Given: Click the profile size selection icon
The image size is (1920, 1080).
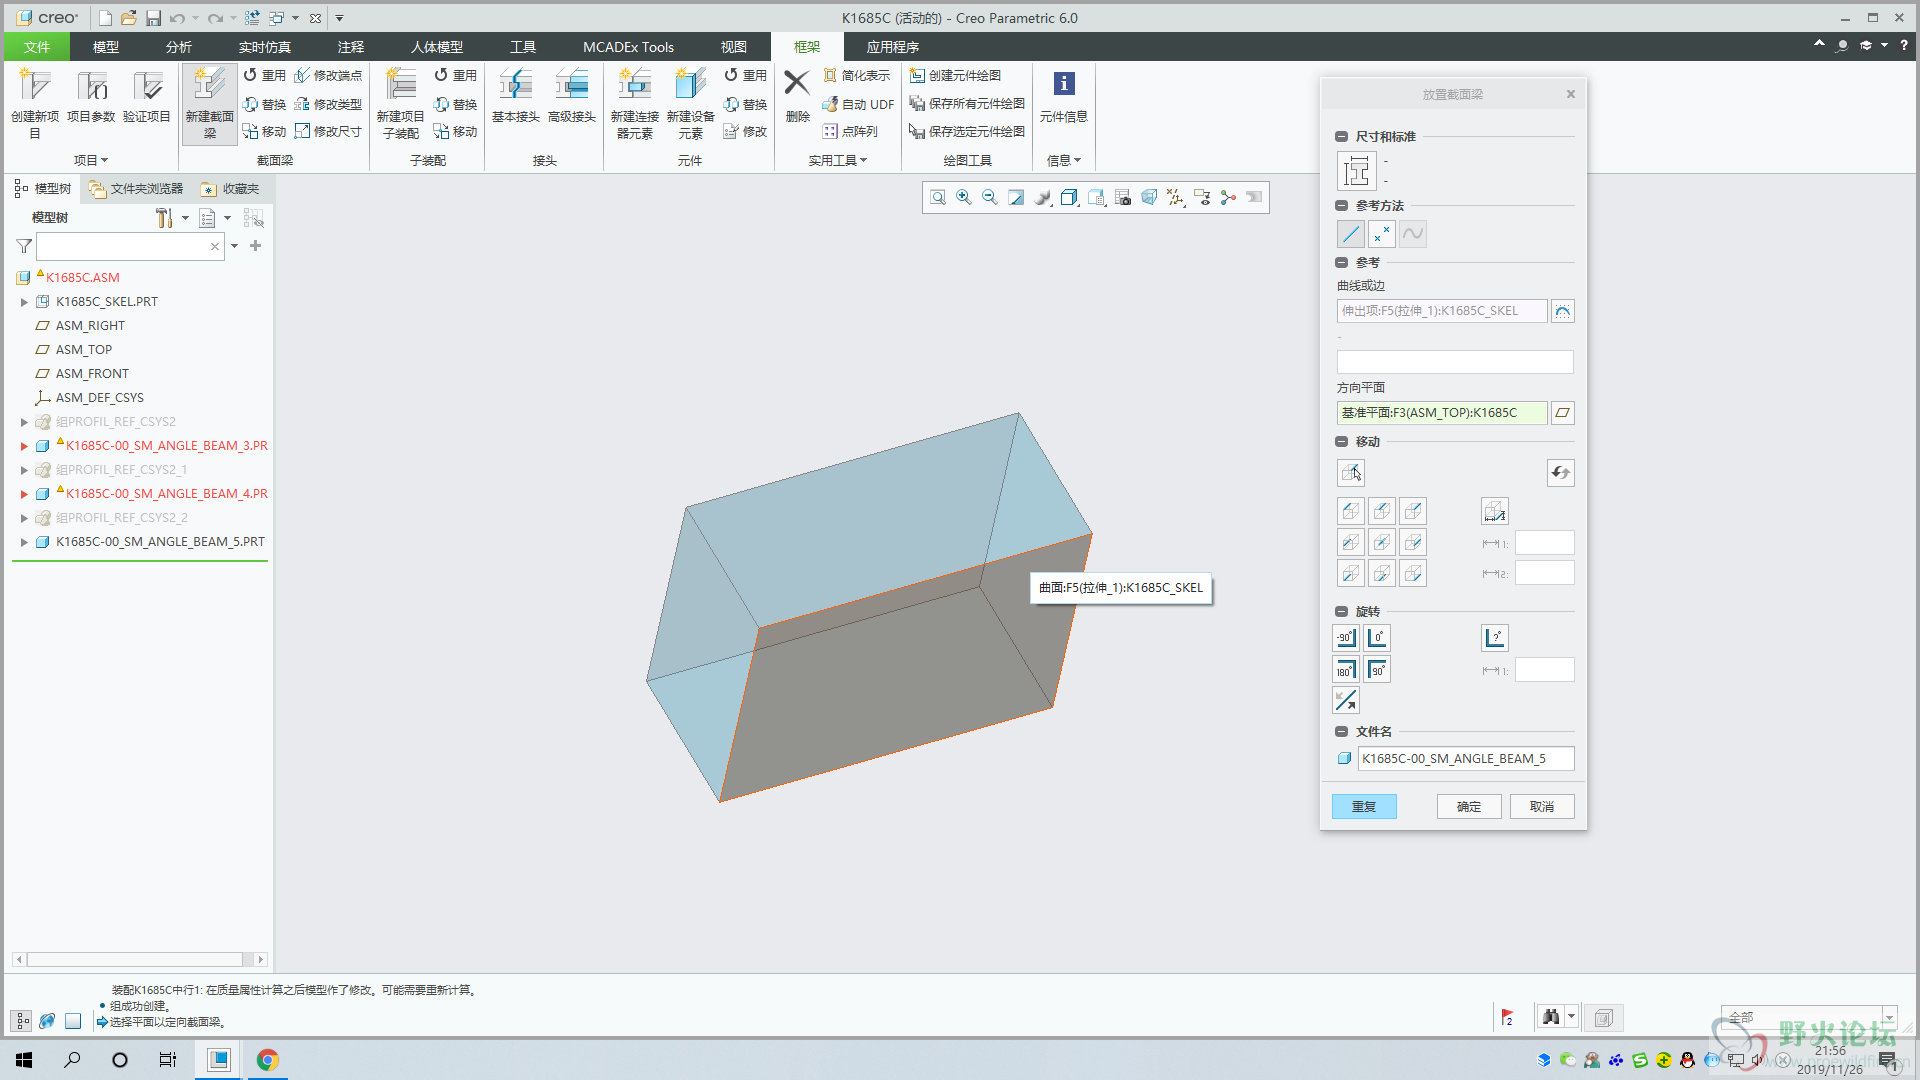Looking at the screenshot, I should [x=1357, y=171].
